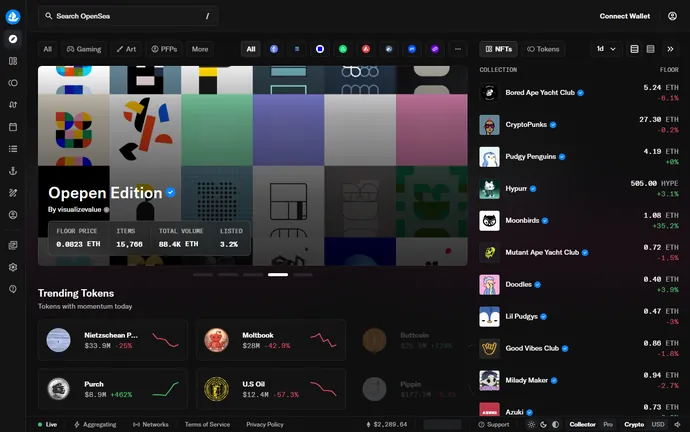The width and height of the screenshot is (690, 432).
Task: Go to the last carousel slide indicator
Action: tap(303, 275)
